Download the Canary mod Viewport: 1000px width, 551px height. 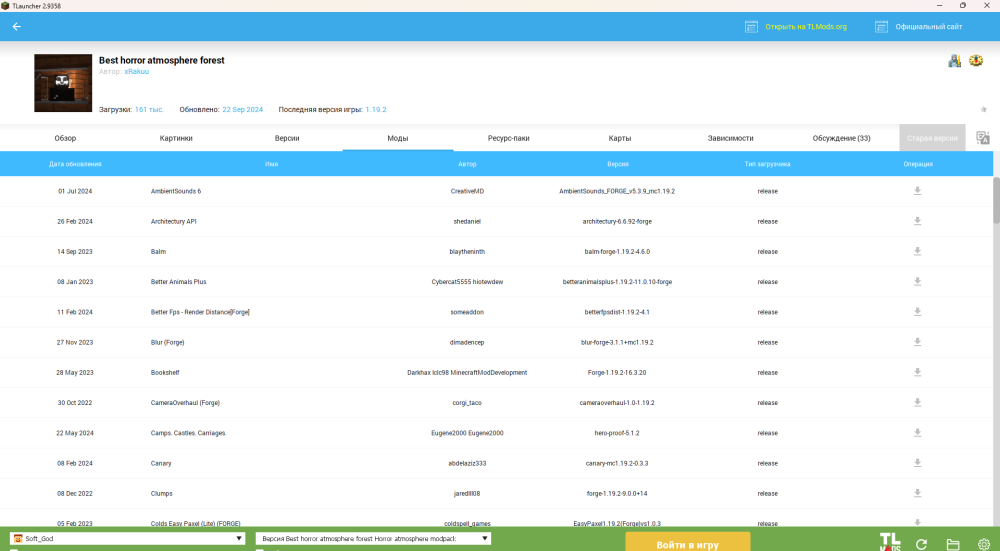click(917, 463)
